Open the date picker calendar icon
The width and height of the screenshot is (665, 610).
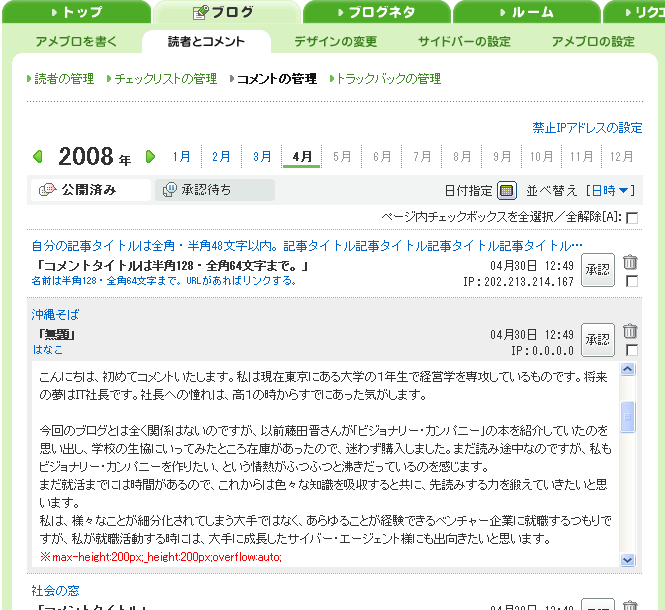coord(507,190)
